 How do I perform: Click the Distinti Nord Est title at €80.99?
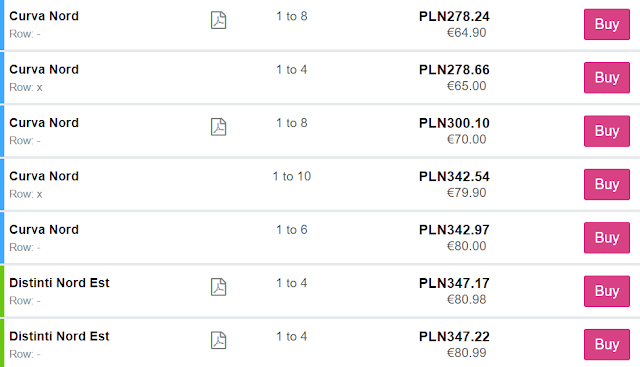tap(59, 336)
